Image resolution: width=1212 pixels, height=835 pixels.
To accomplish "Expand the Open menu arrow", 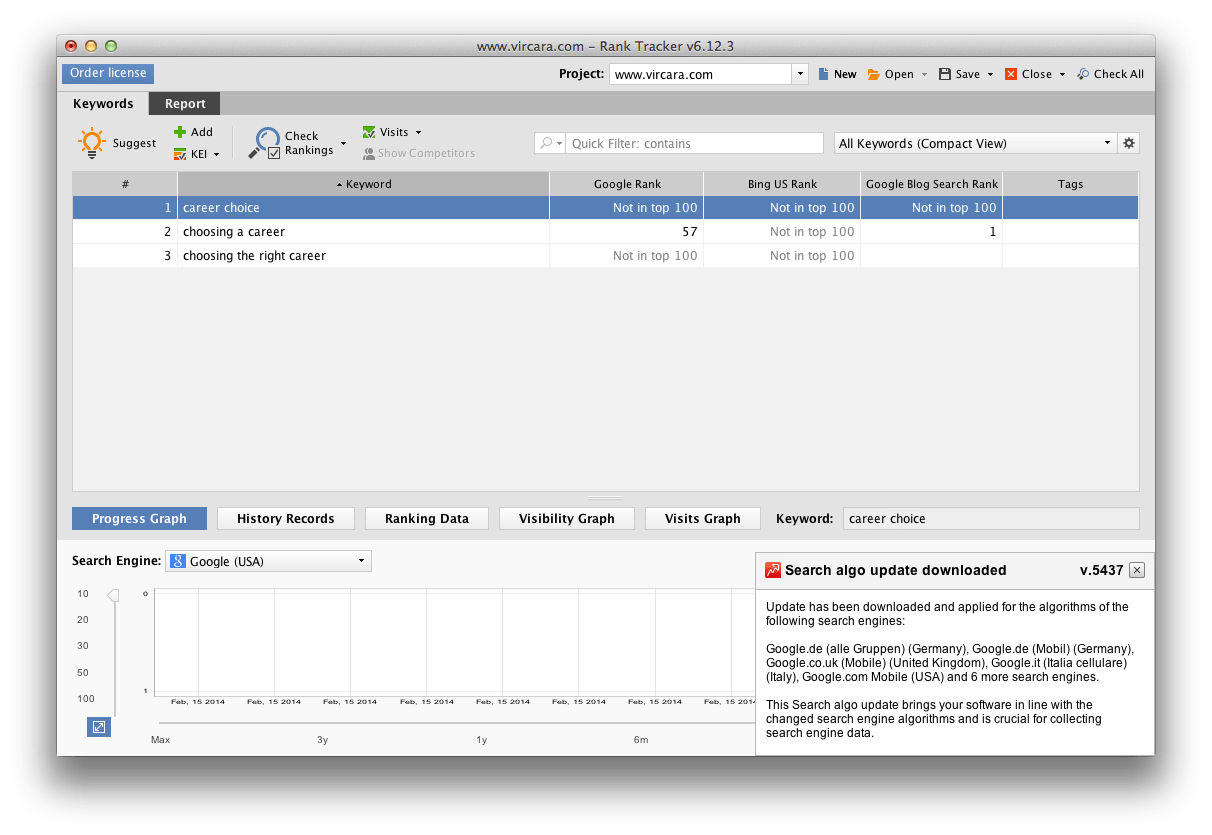I will click(924, 74).
